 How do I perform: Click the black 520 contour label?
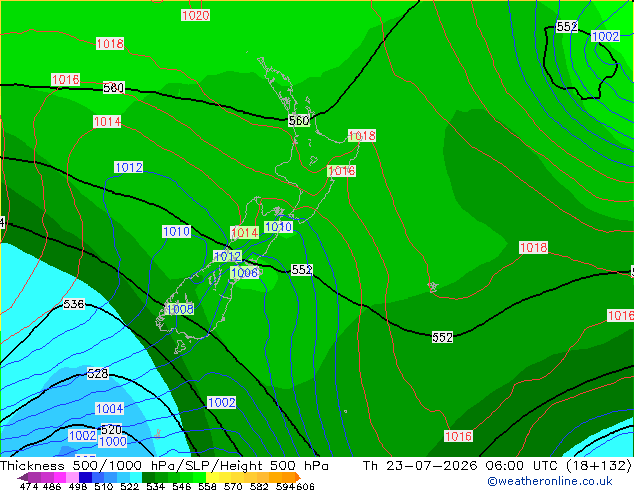click(x=111, y=429)
